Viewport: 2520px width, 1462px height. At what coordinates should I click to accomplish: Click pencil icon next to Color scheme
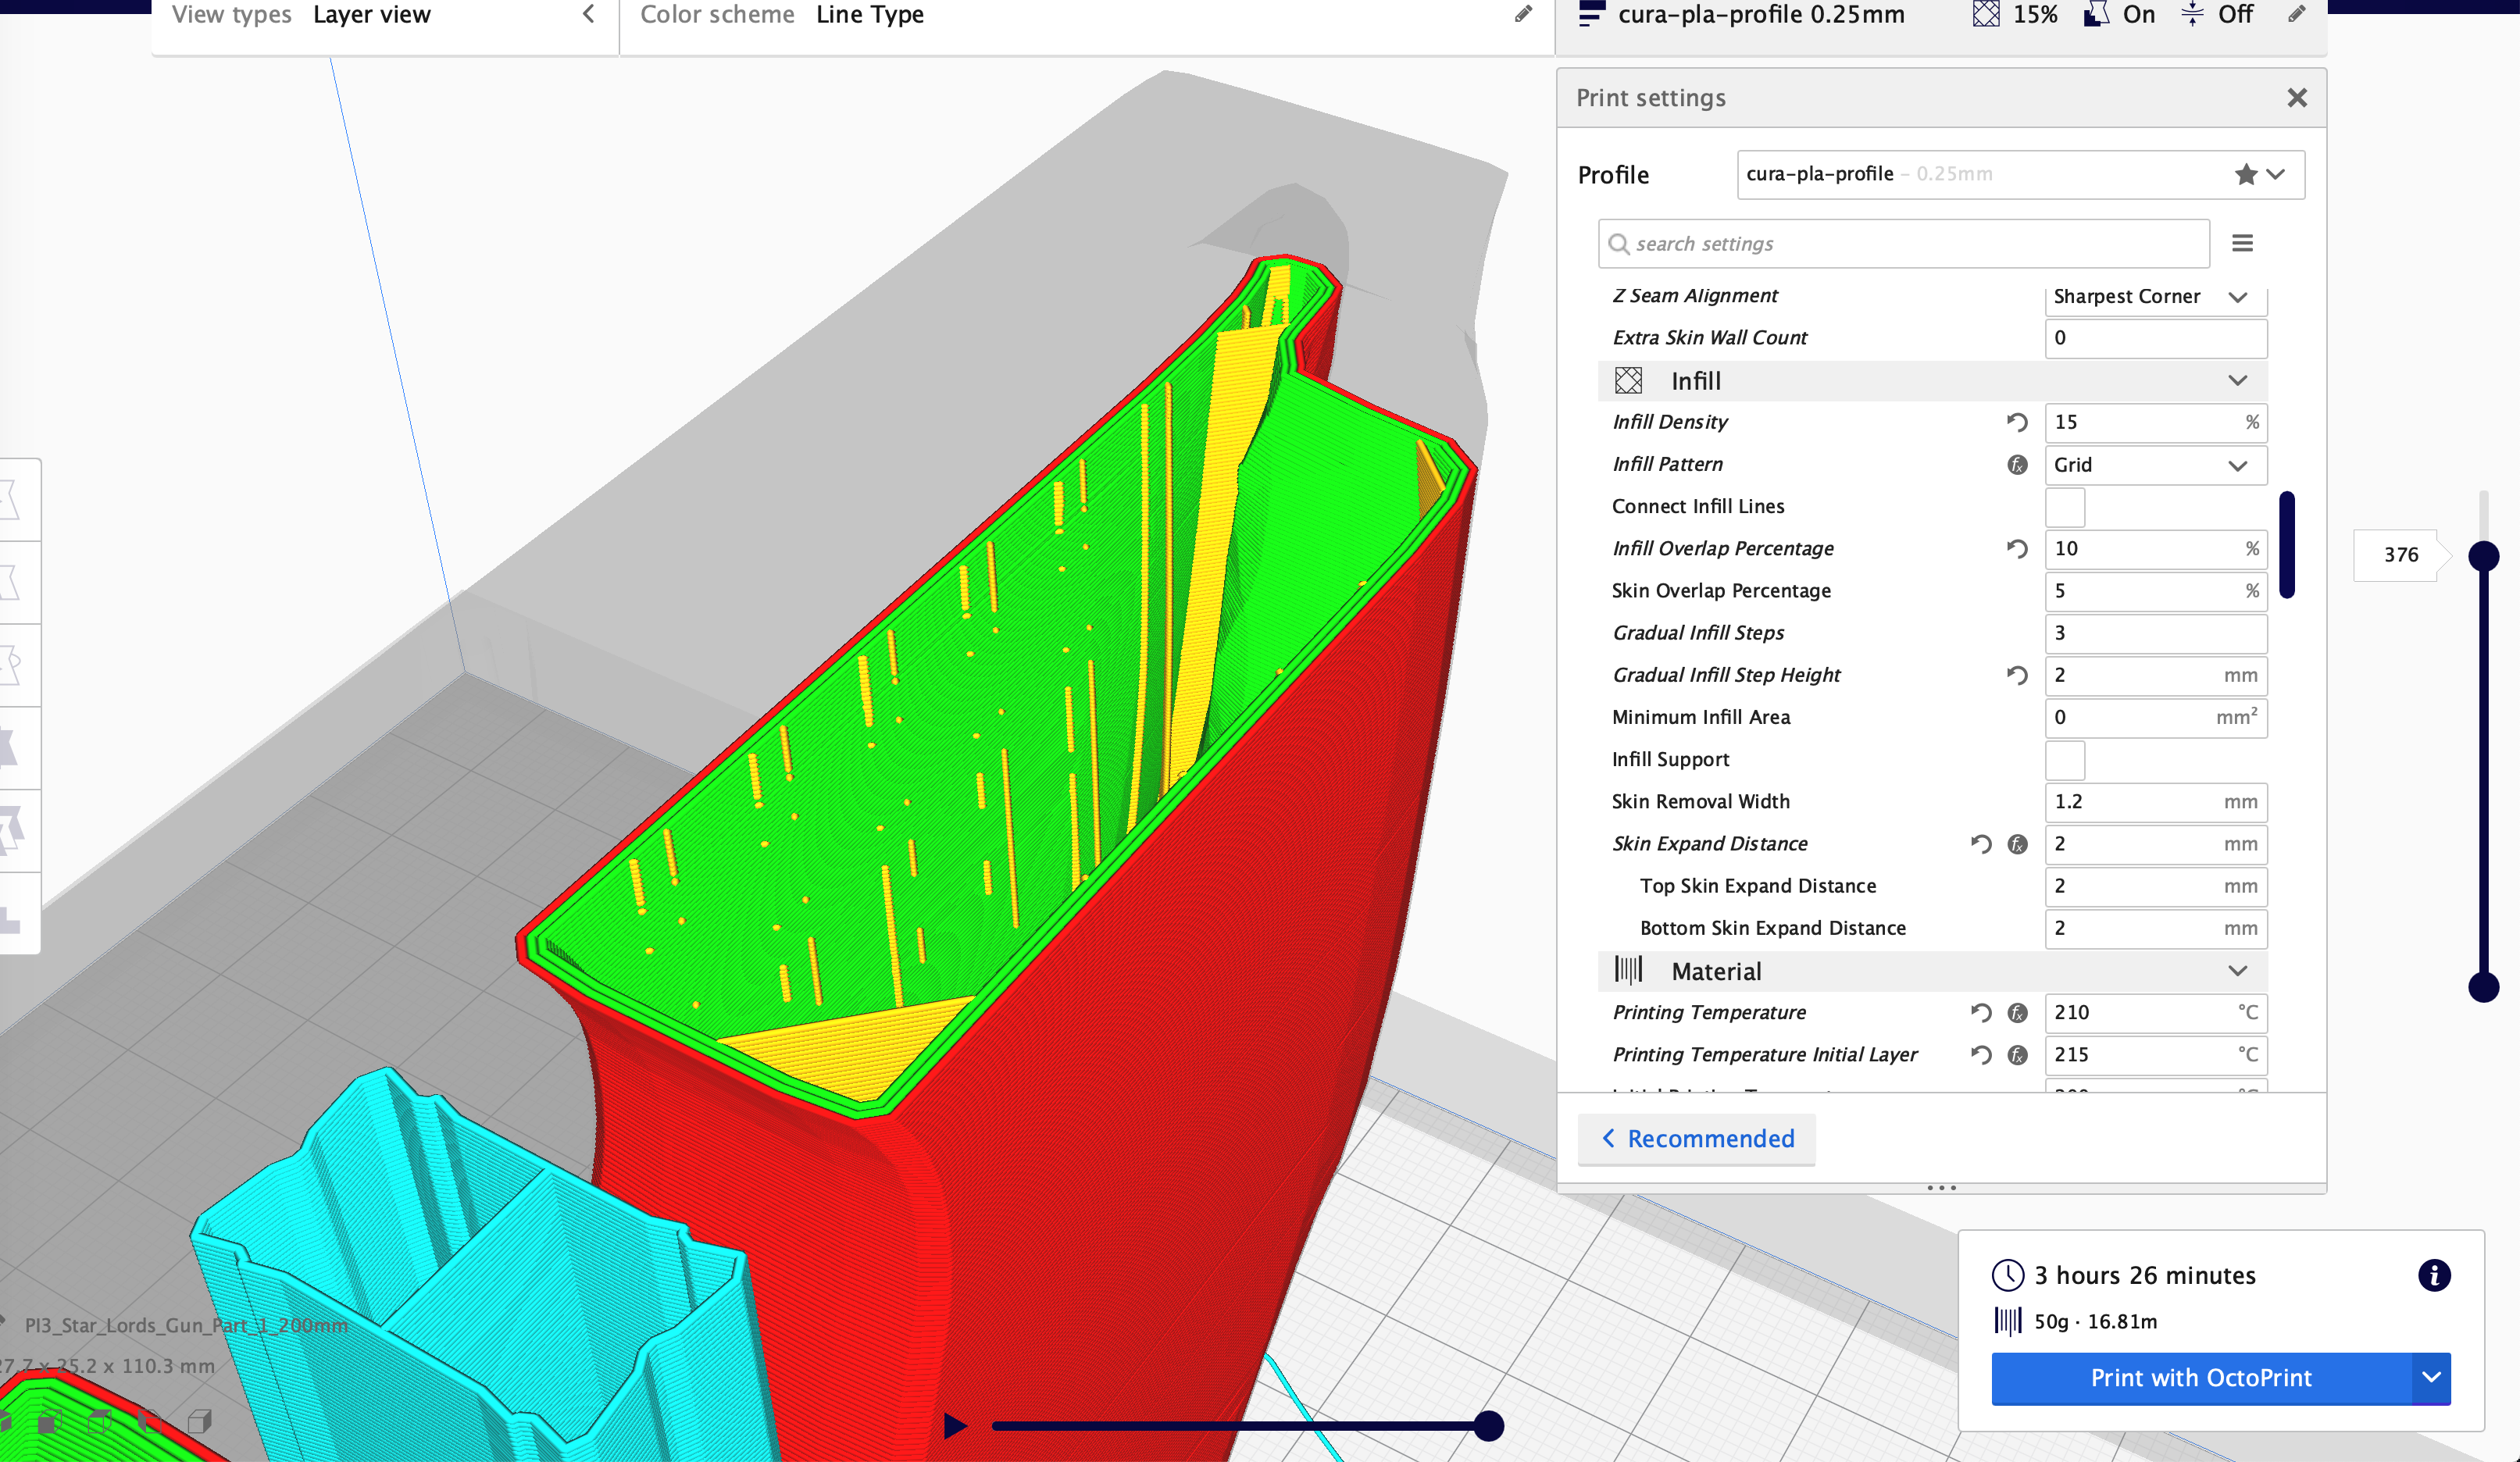pyautogui.click(x=1523, y=14)
